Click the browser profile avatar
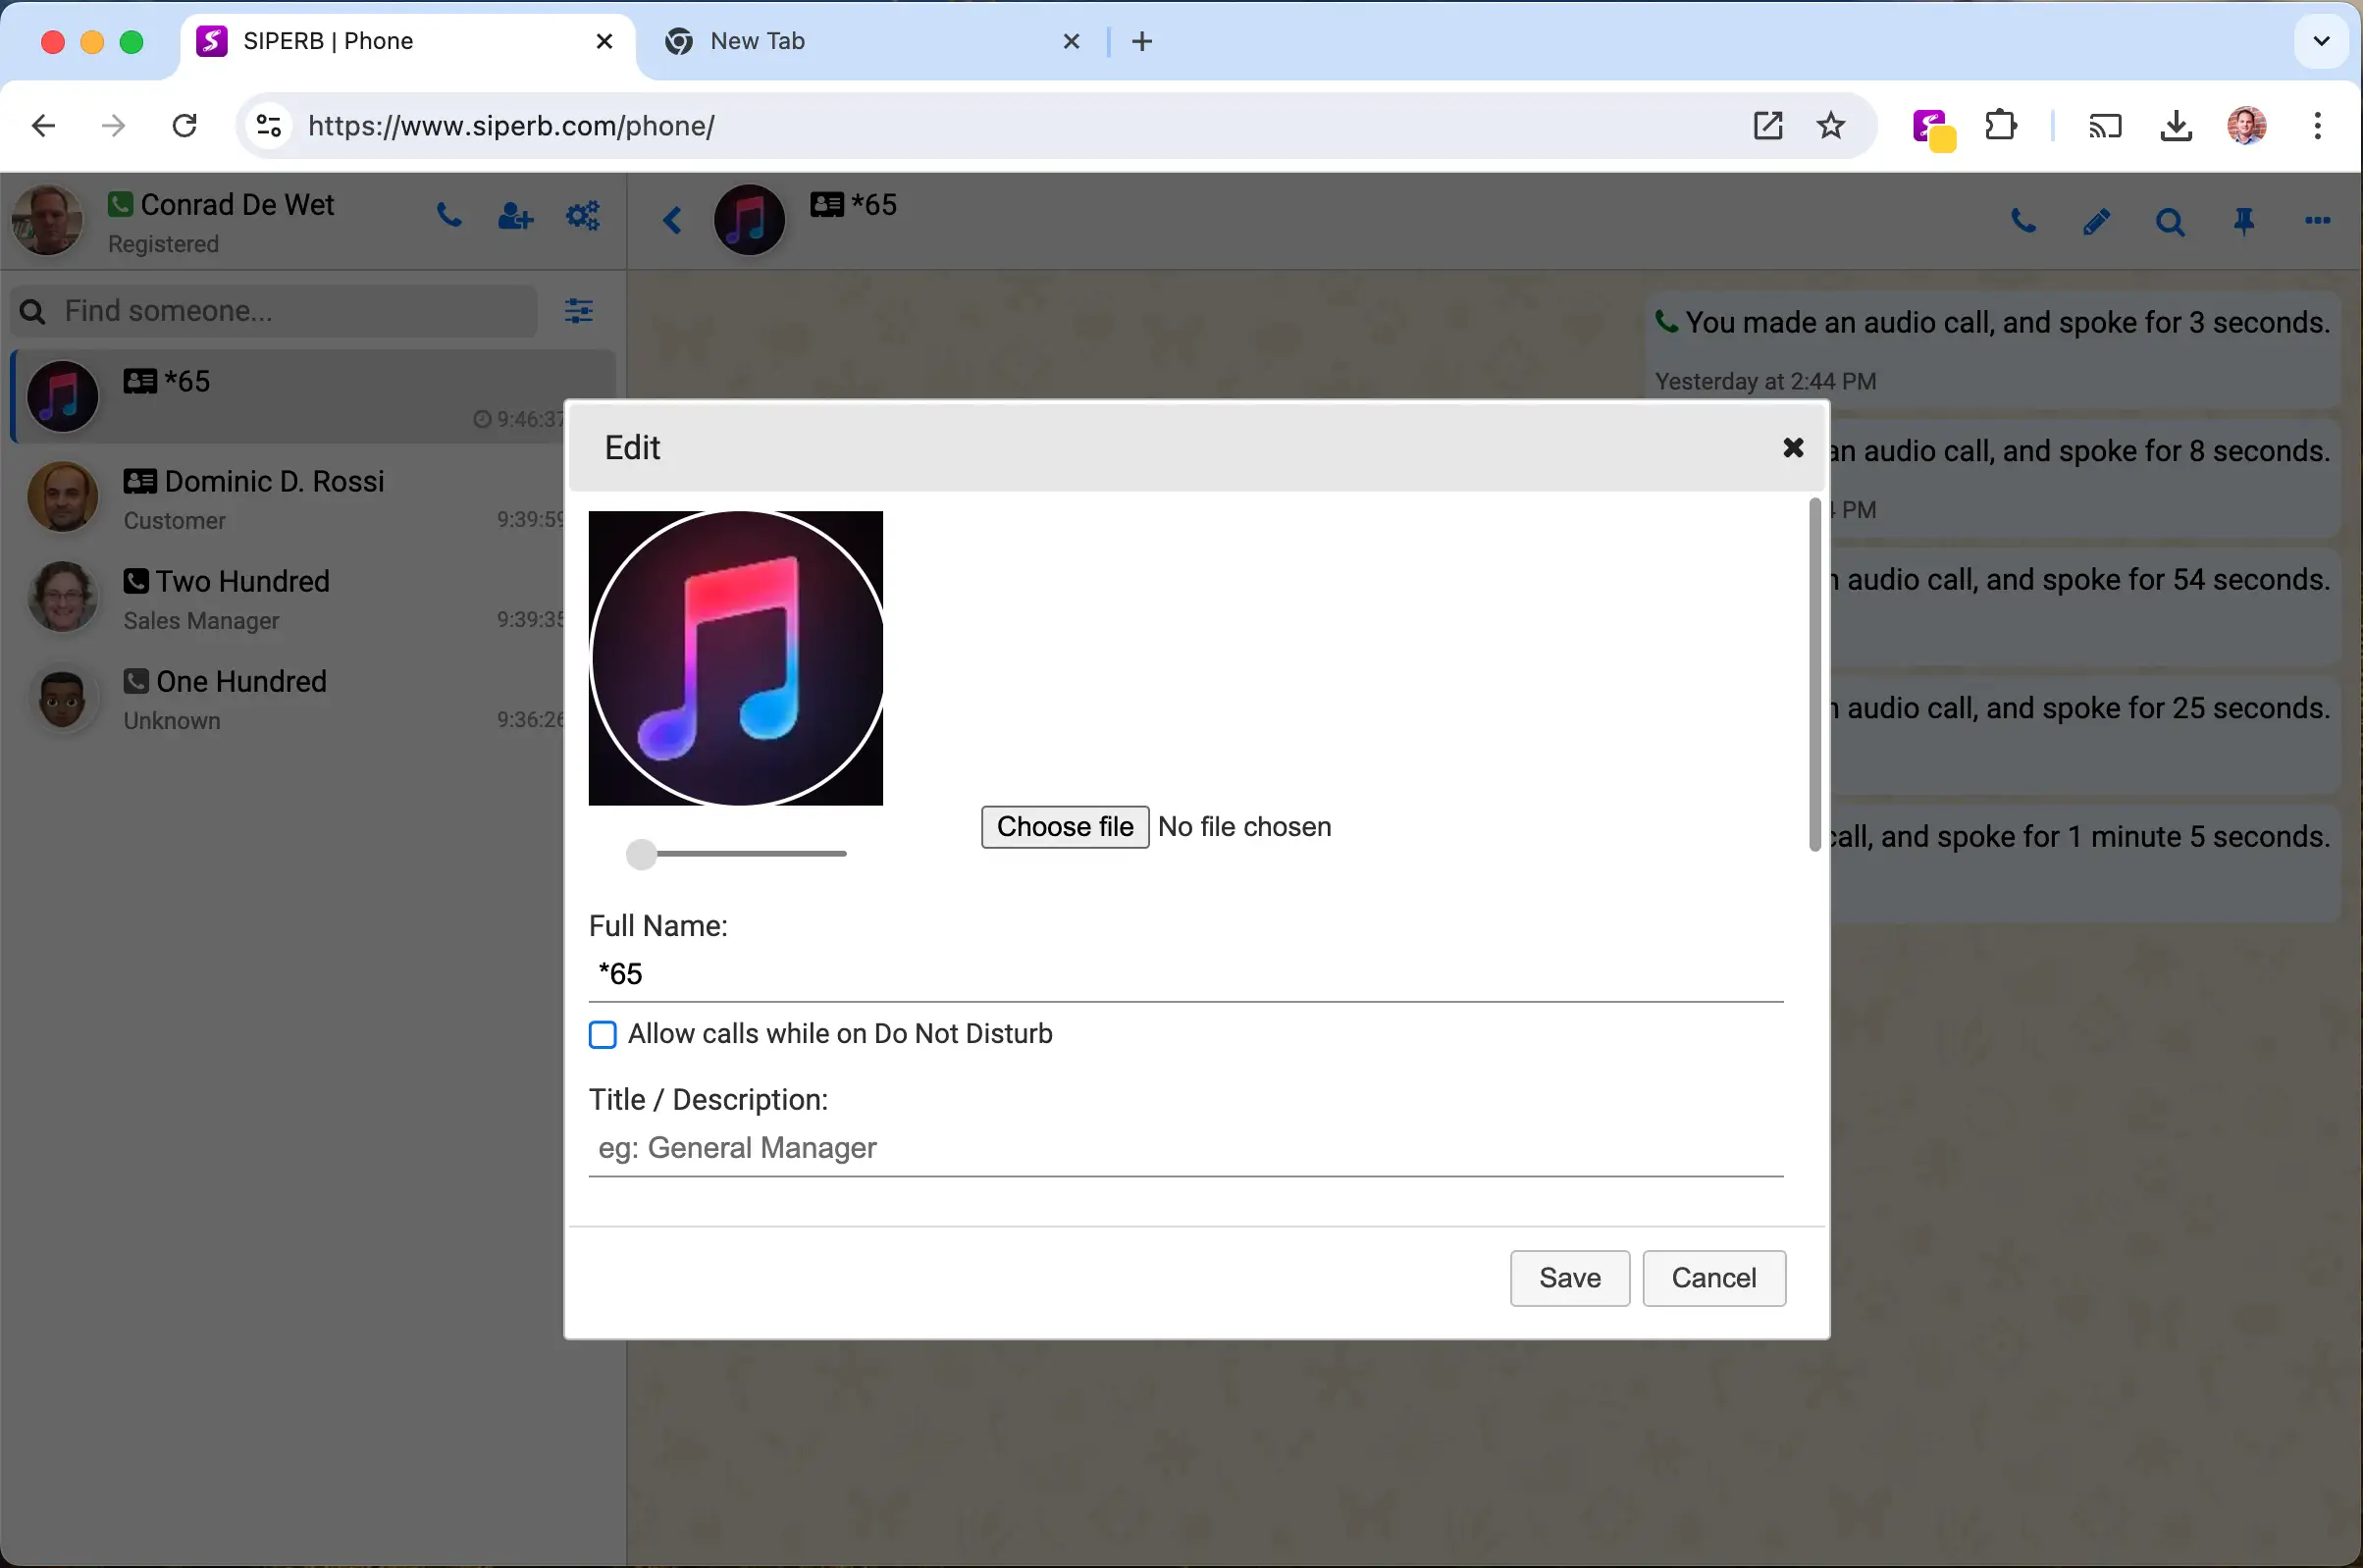2363x1568 pixels. pyautogui.click(x=2247, y=126)
